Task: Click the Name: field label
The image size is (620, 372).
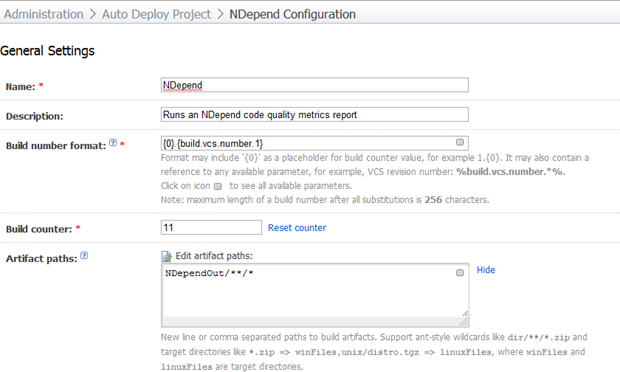Action: click(x=21, y=87)
